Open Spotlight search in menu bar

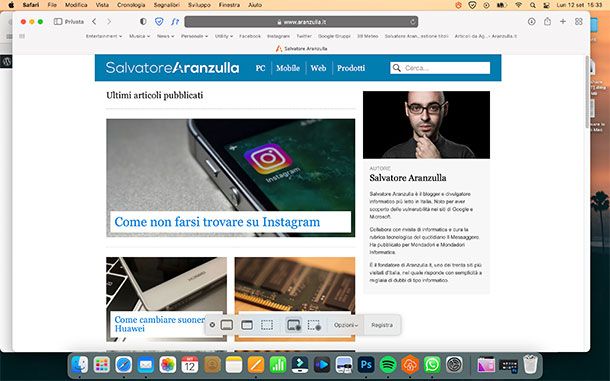(532, 5)
